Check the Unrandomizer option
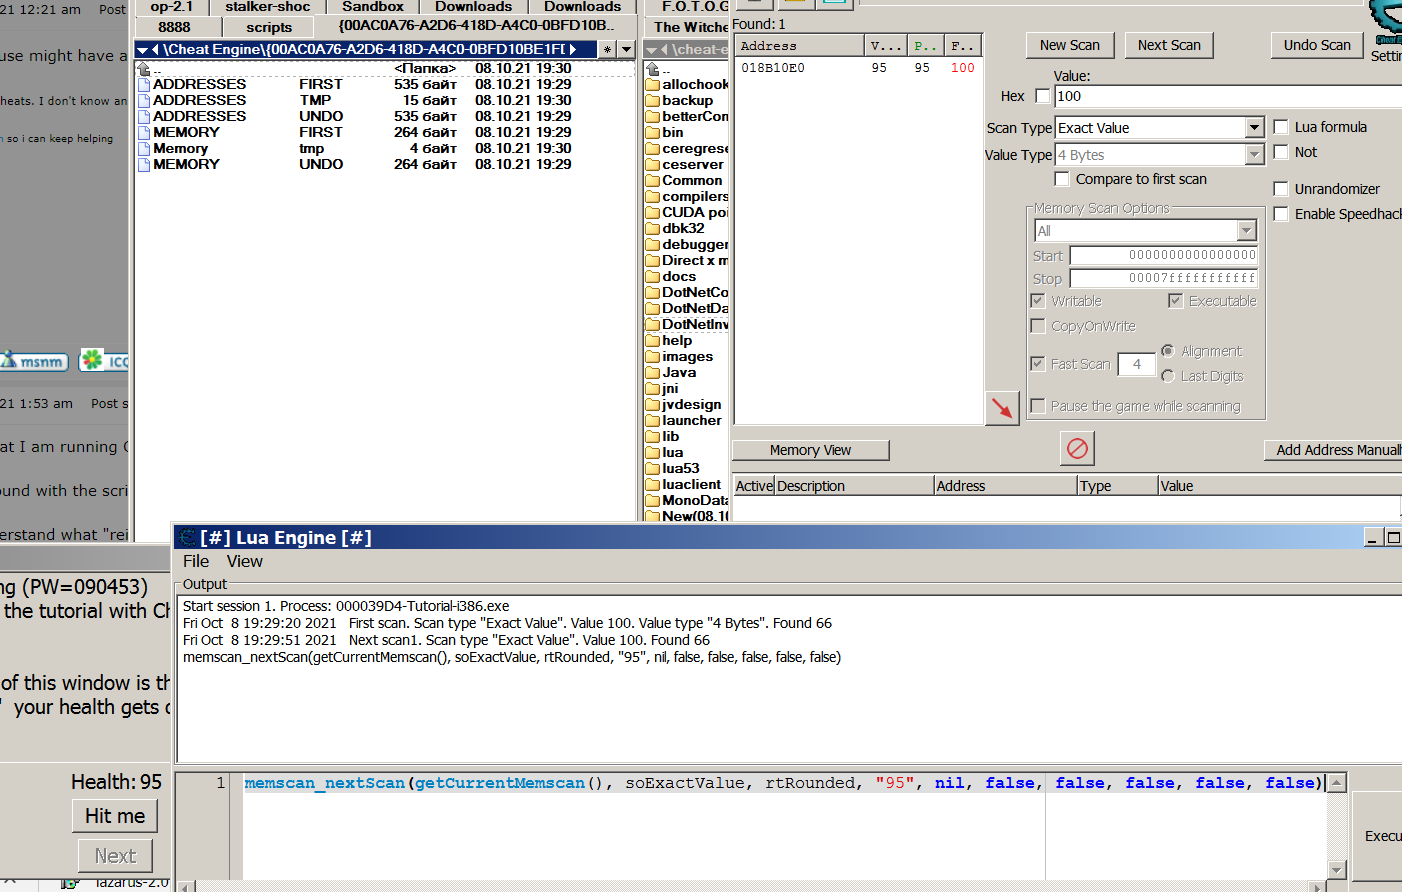This screenshot has width=1402, height=892. click(1281, 189)
